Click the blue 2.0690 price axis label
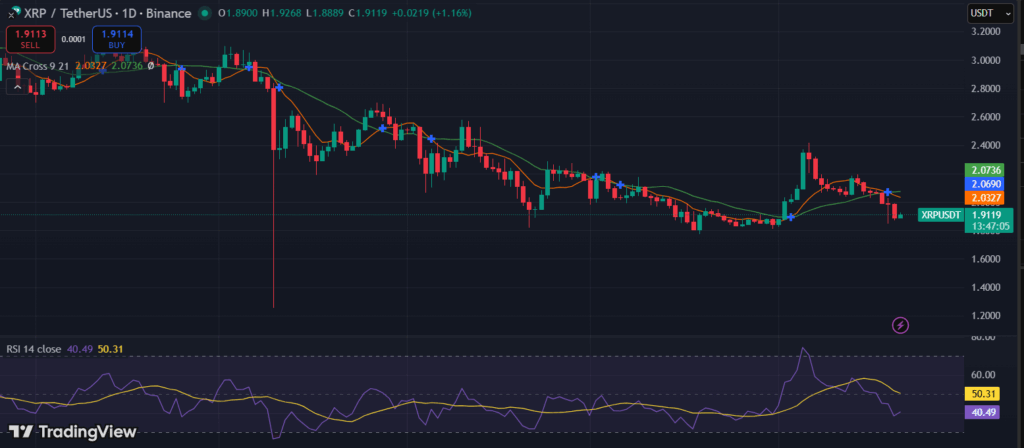1024x448 pixels. pyautogui.click(x=982, y=184)
